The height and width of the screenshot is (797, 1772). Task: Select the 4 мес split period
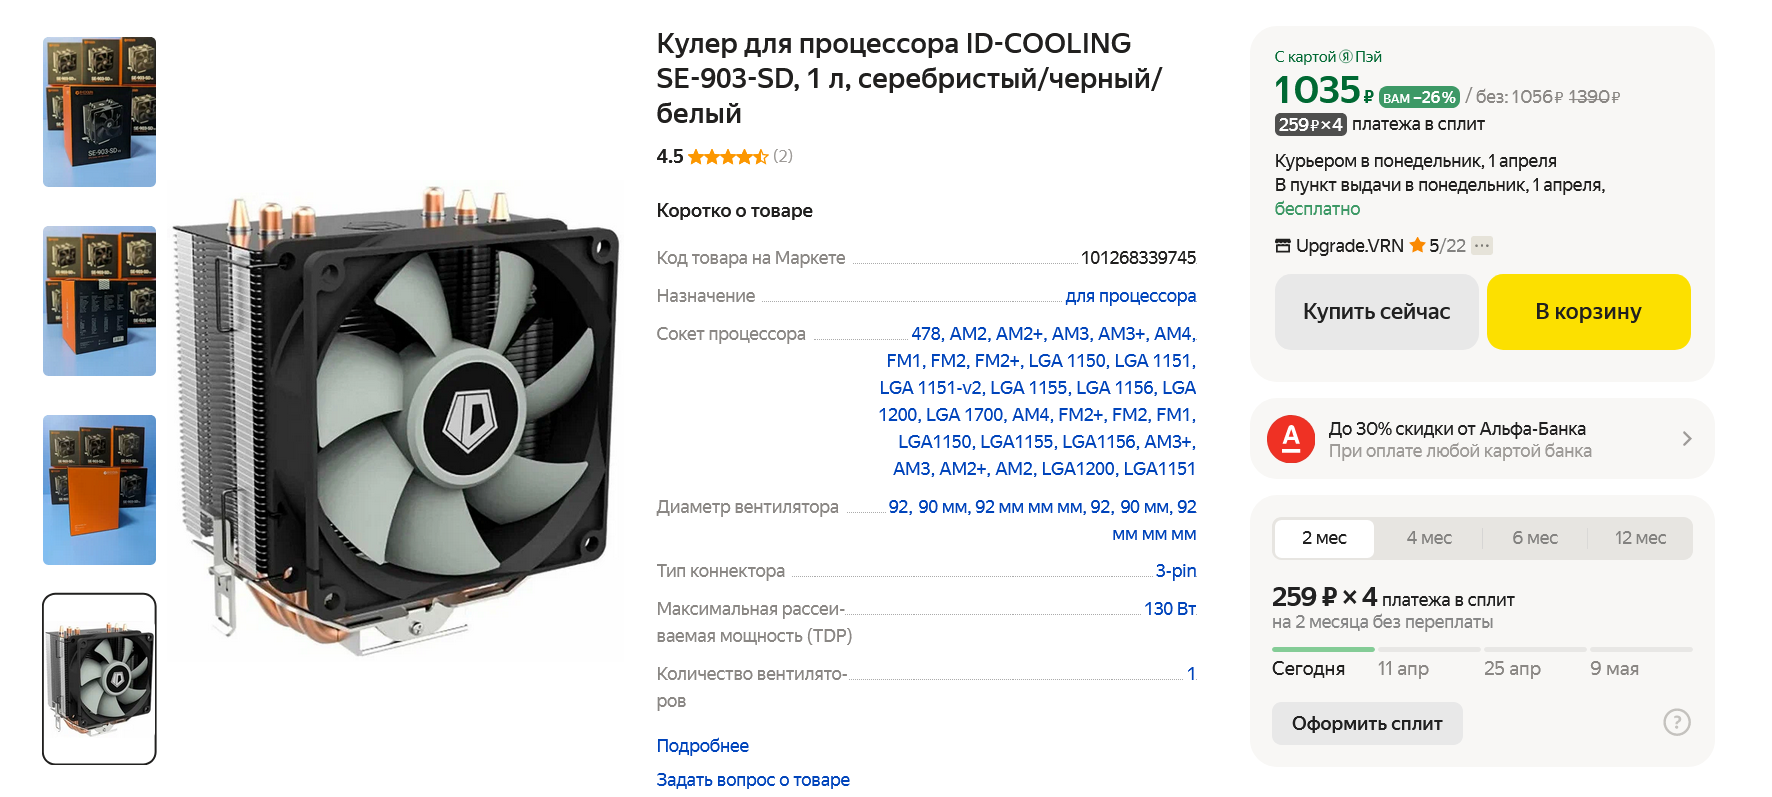click(1429, 538)
